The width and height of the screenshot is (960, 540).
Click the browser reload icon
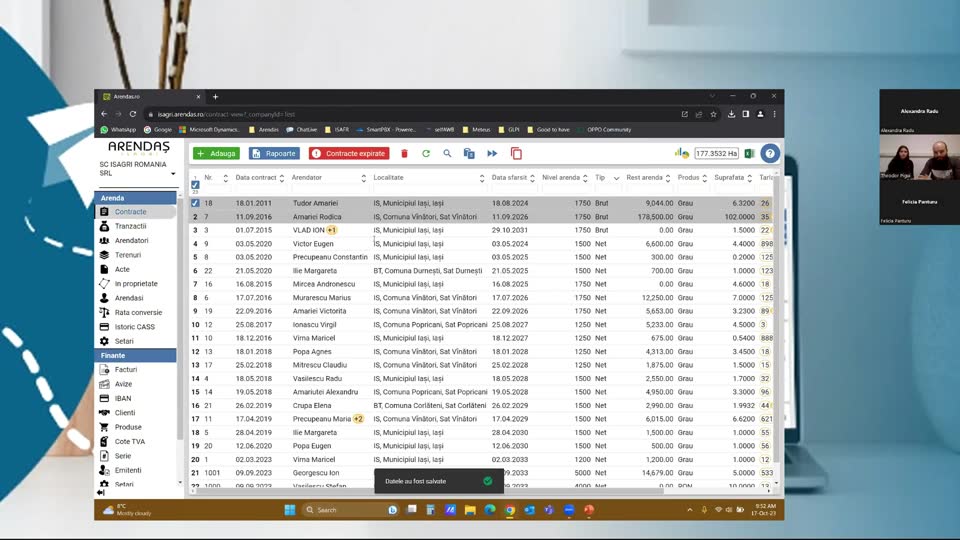click(x=133, y=114)
